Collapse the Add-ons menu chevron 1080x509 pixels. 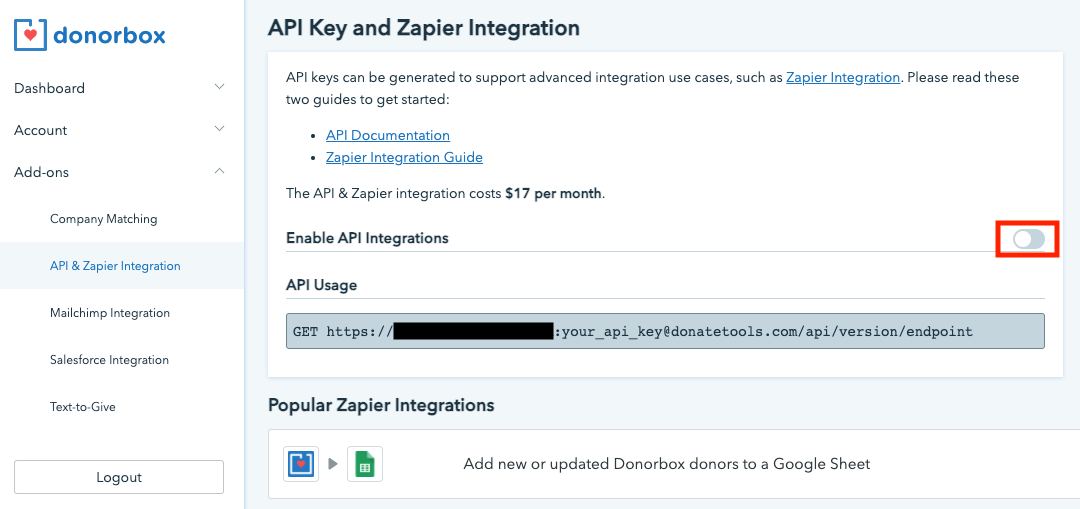click(x=219, y=171)
